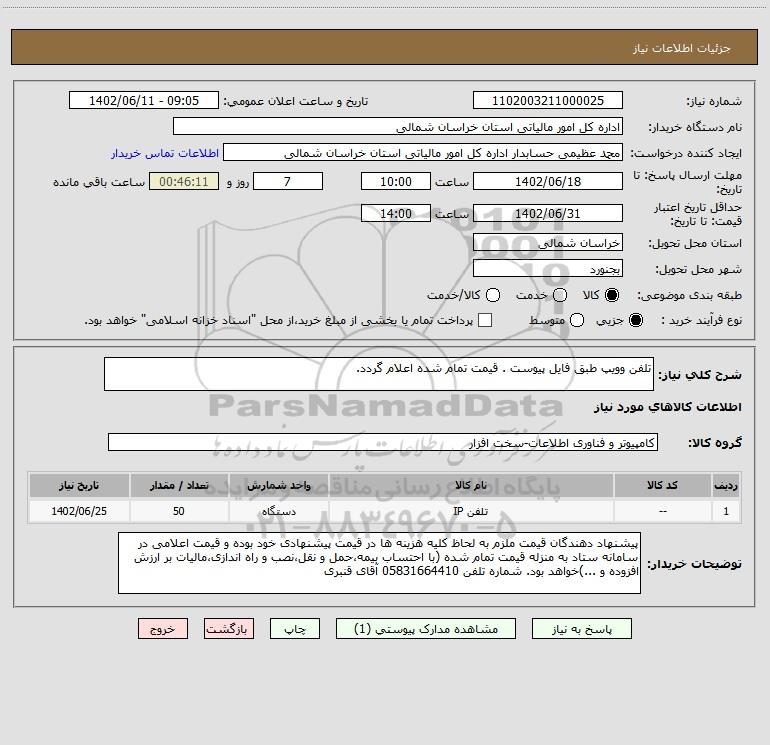Click the delivery city بجنورد field

pos(548,269)
